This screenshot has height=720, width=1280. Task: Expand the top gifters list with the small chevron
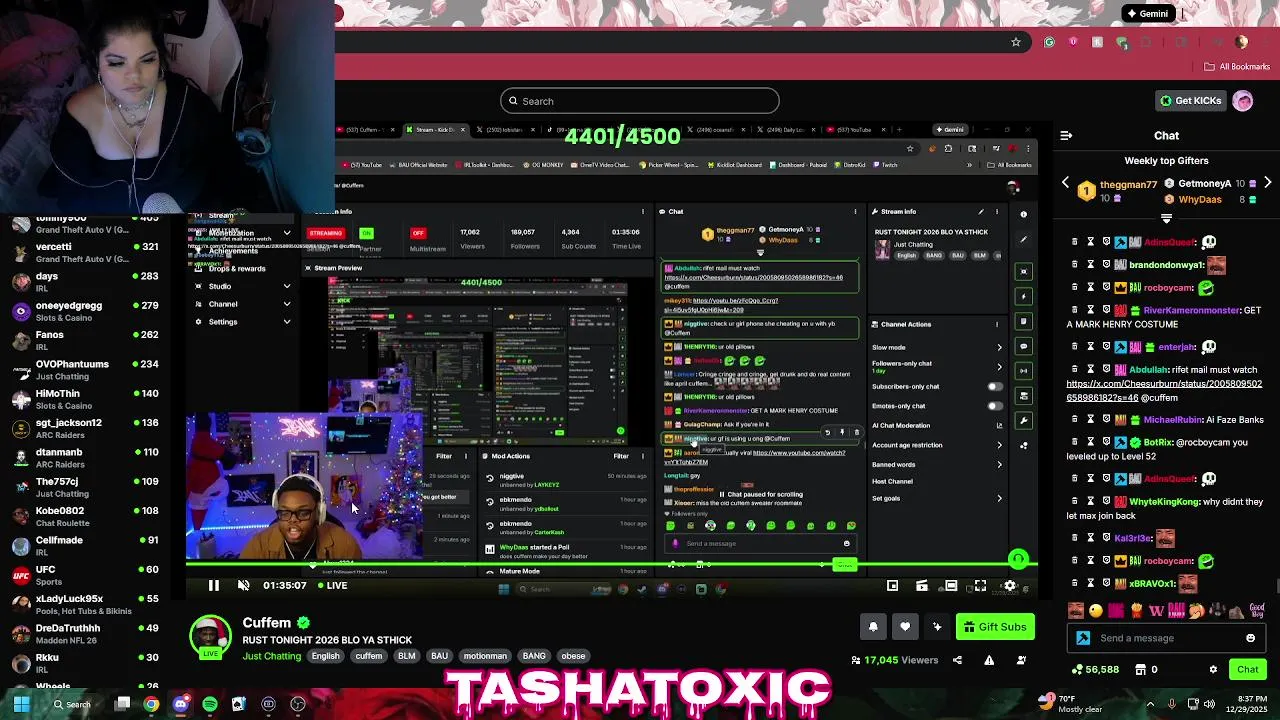[1166, 218]
